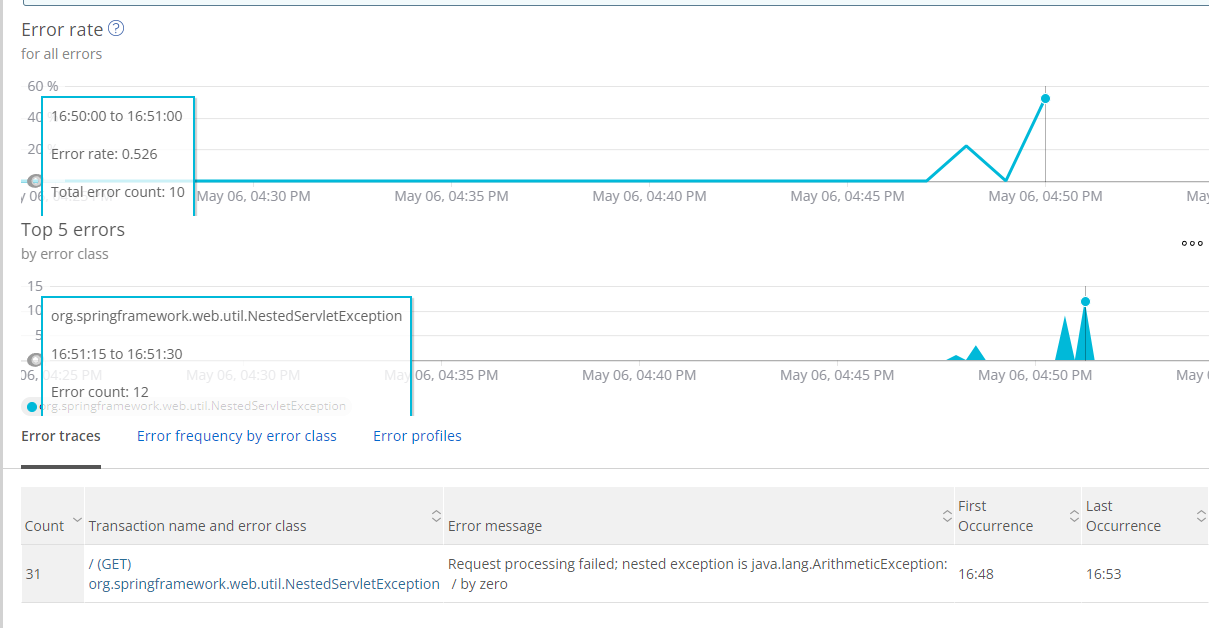Click the ArithmeticException error message text
Screen dimensions: 1209x628
697,574
